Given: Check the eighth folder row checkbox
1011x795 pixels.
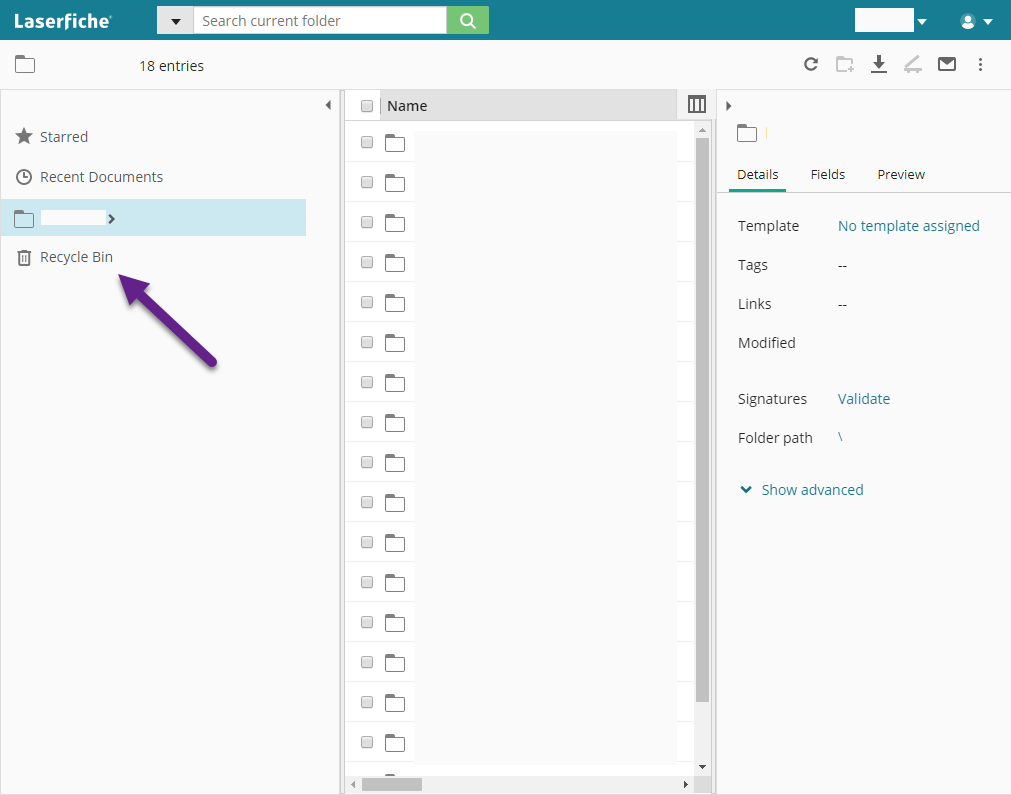Looking at the screenshot, I should tap(367, 422).
